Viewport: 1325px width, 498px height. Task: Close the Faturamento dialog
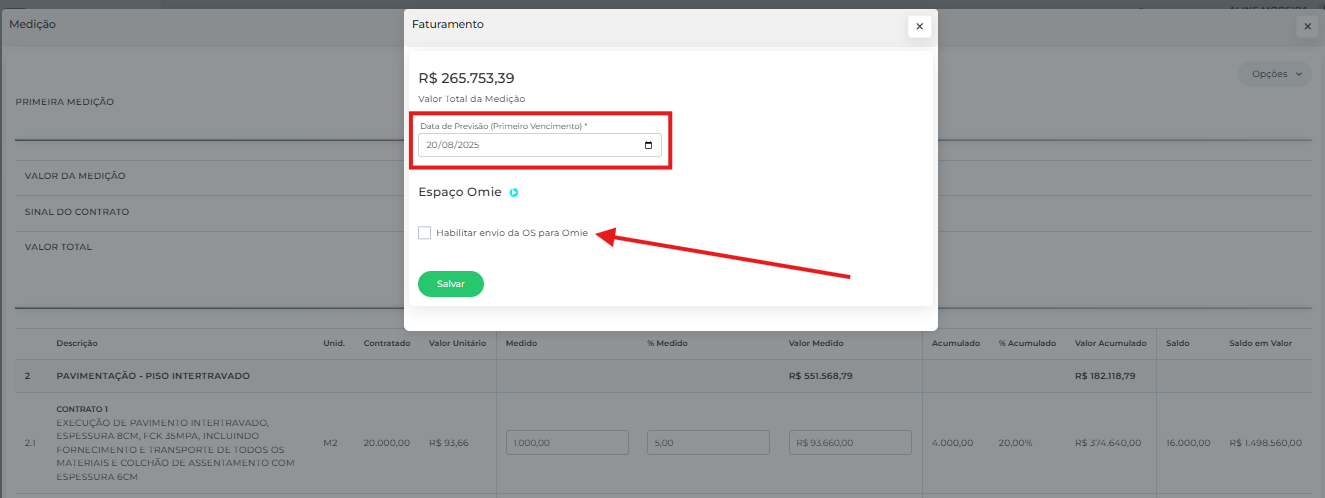click(x=919, y=27)
